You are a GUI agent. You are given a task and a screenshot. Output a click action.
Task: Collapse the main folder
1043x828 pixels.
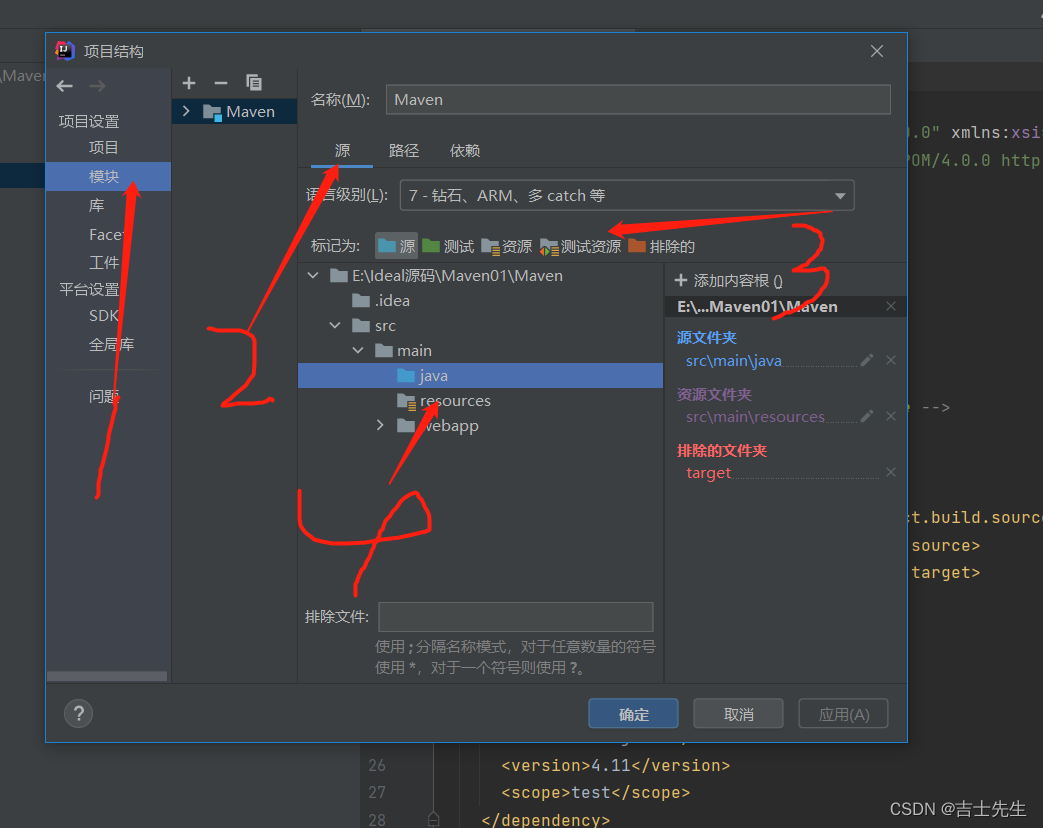[x=358, y=350]
